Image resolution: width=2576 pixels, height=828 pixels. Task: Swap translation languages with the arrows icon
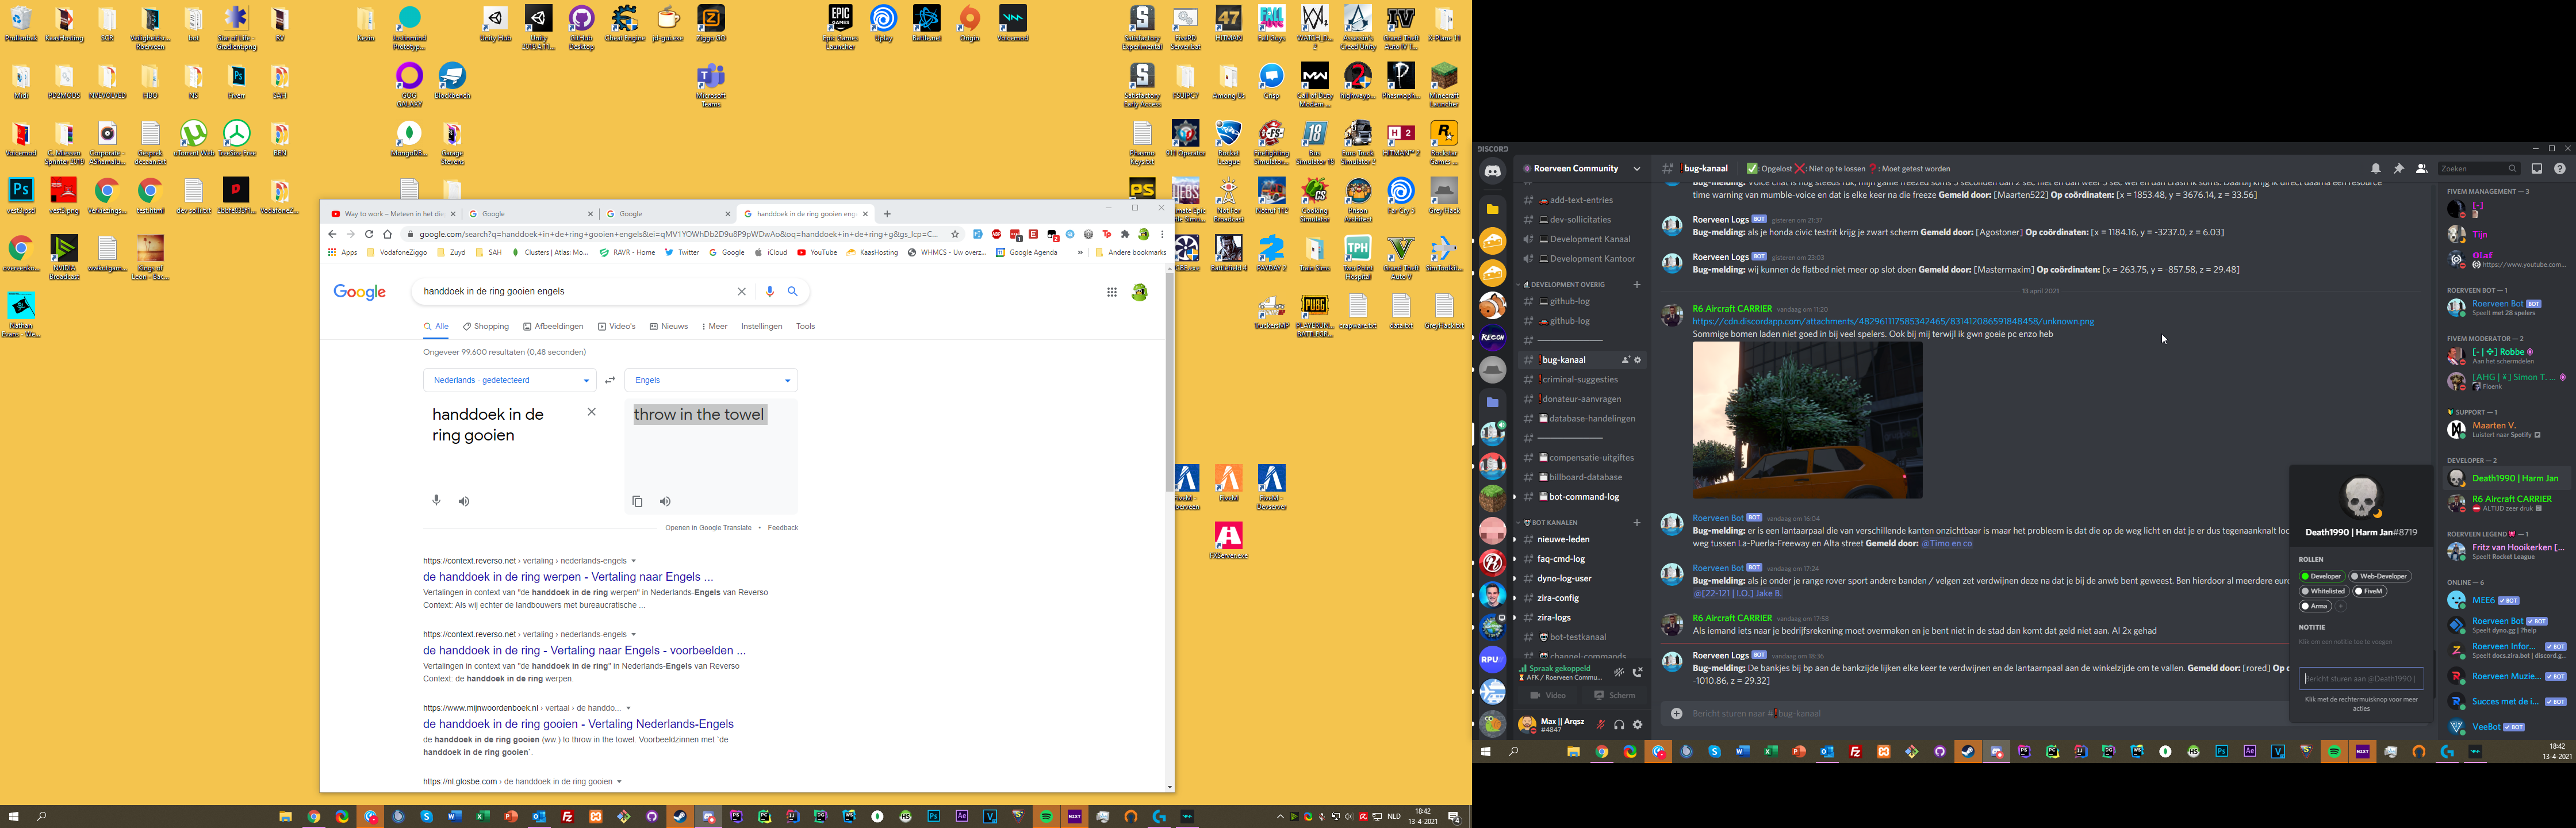click(x=610, y=380)
